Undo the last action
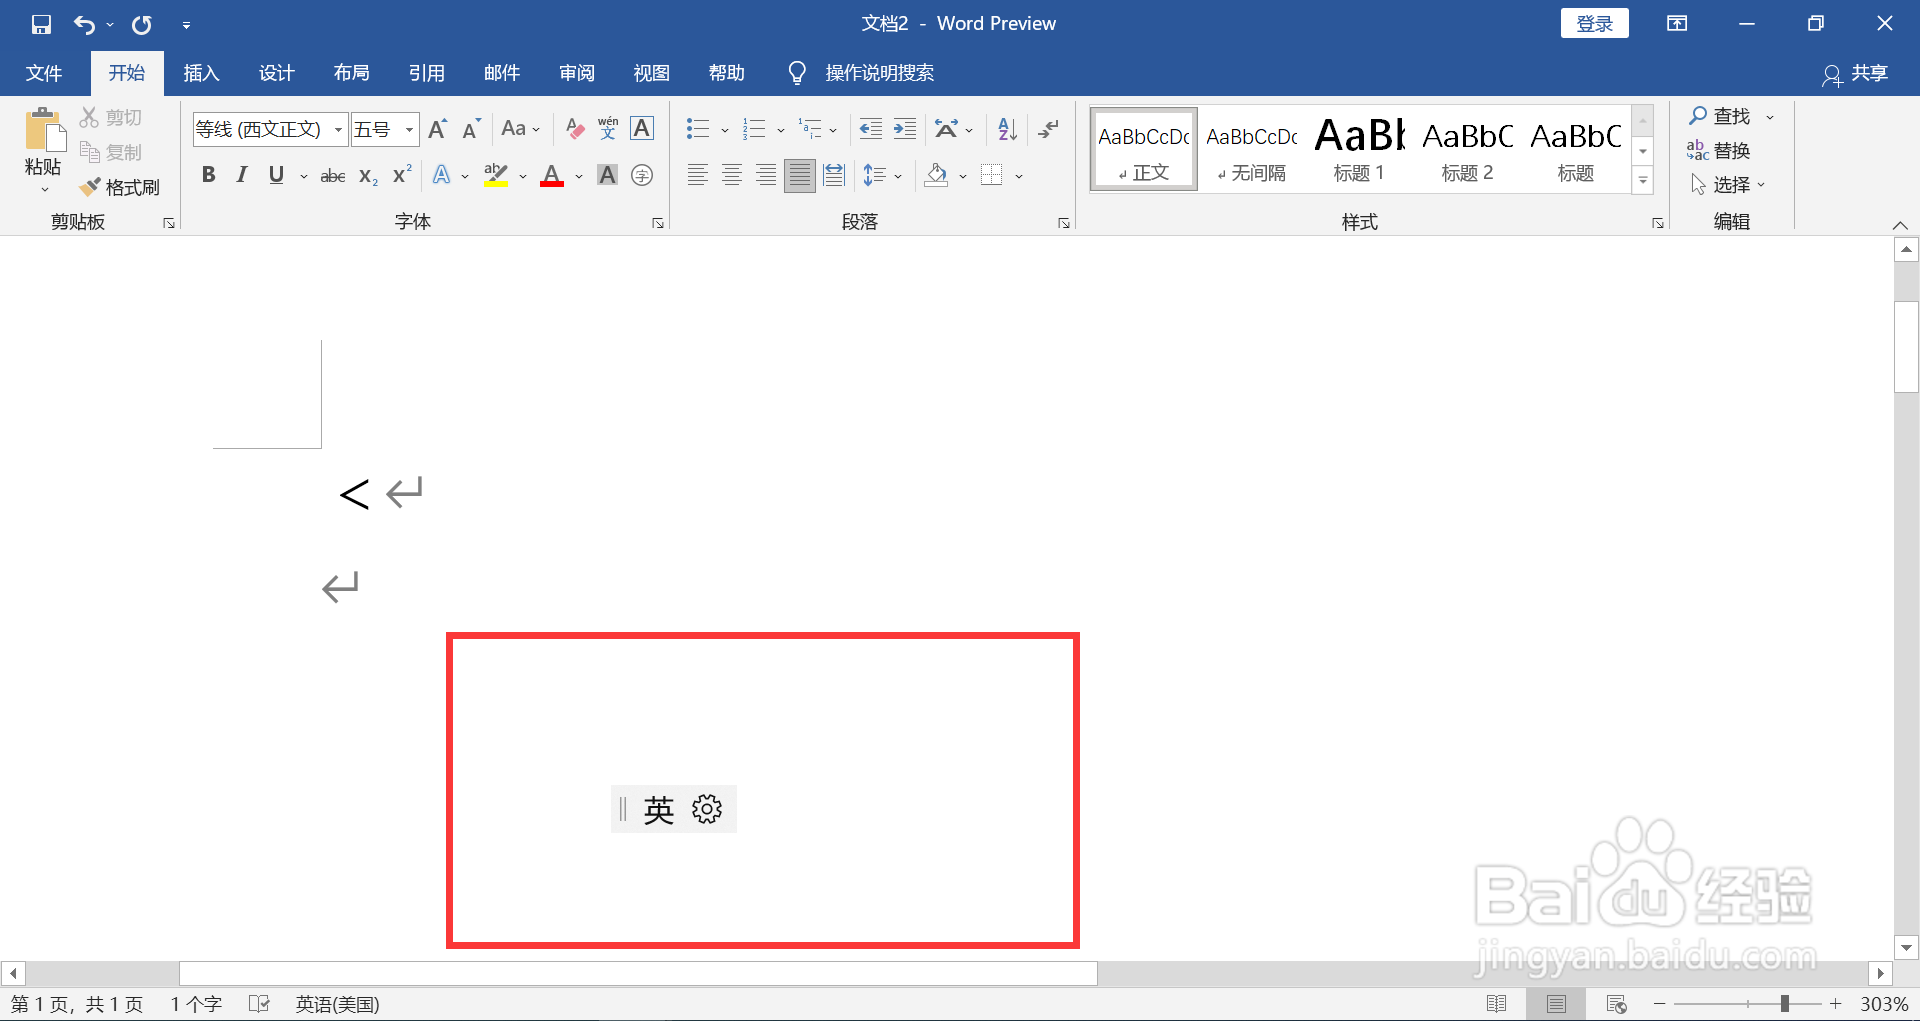The width and height of the screenshot is (1920, 1021). (x=85, y=24)
